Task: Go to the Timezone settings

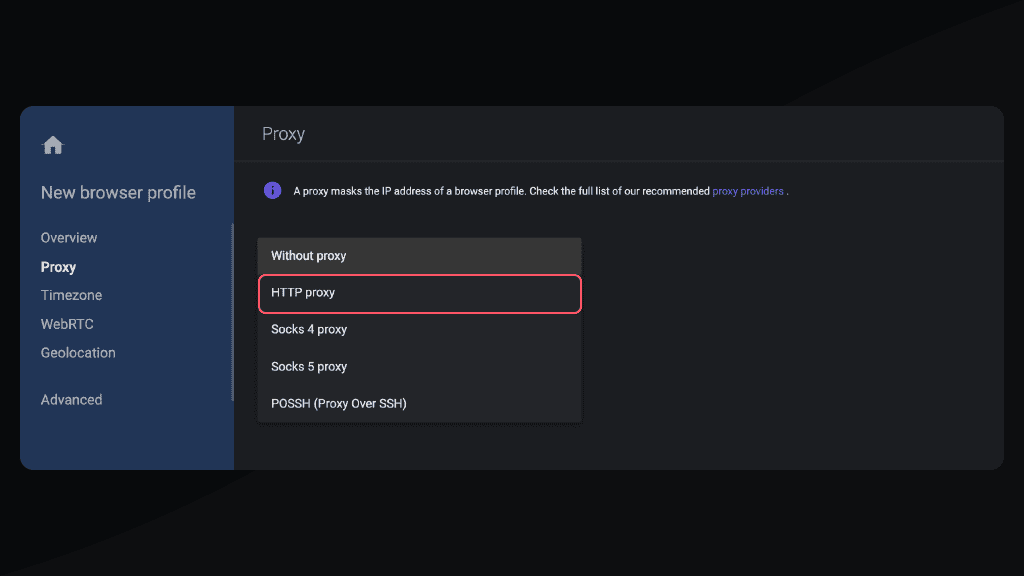Action: [71, 295]
